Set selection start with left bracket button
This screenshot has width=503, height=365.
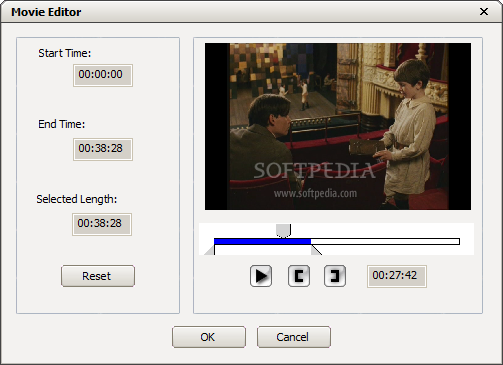(x=299, y=276)
